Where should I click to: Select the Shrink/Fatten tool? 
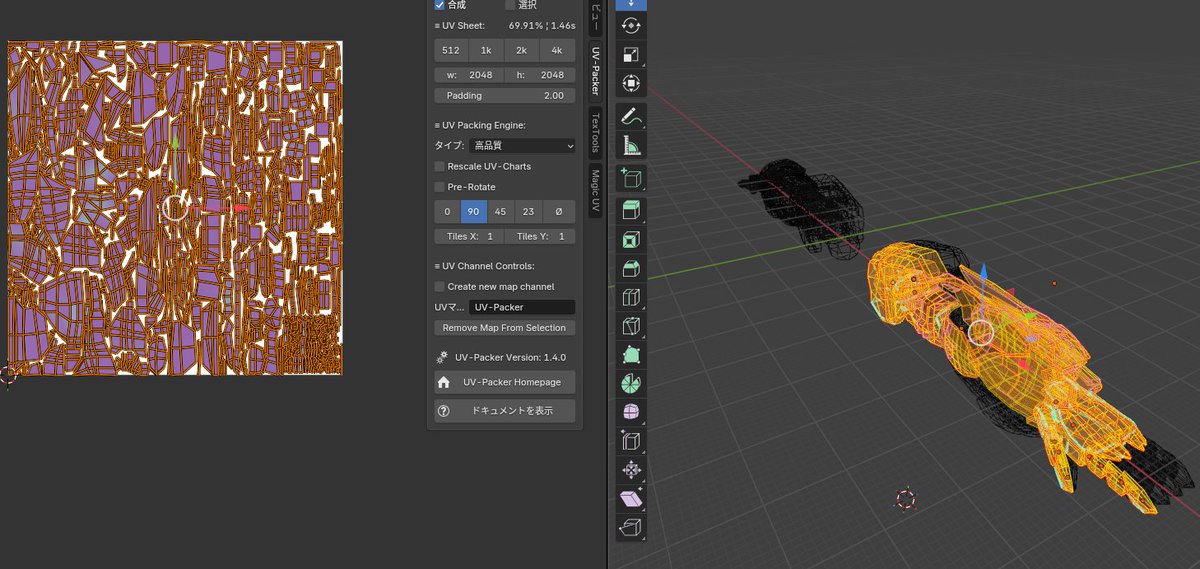(x=631, y=469)
